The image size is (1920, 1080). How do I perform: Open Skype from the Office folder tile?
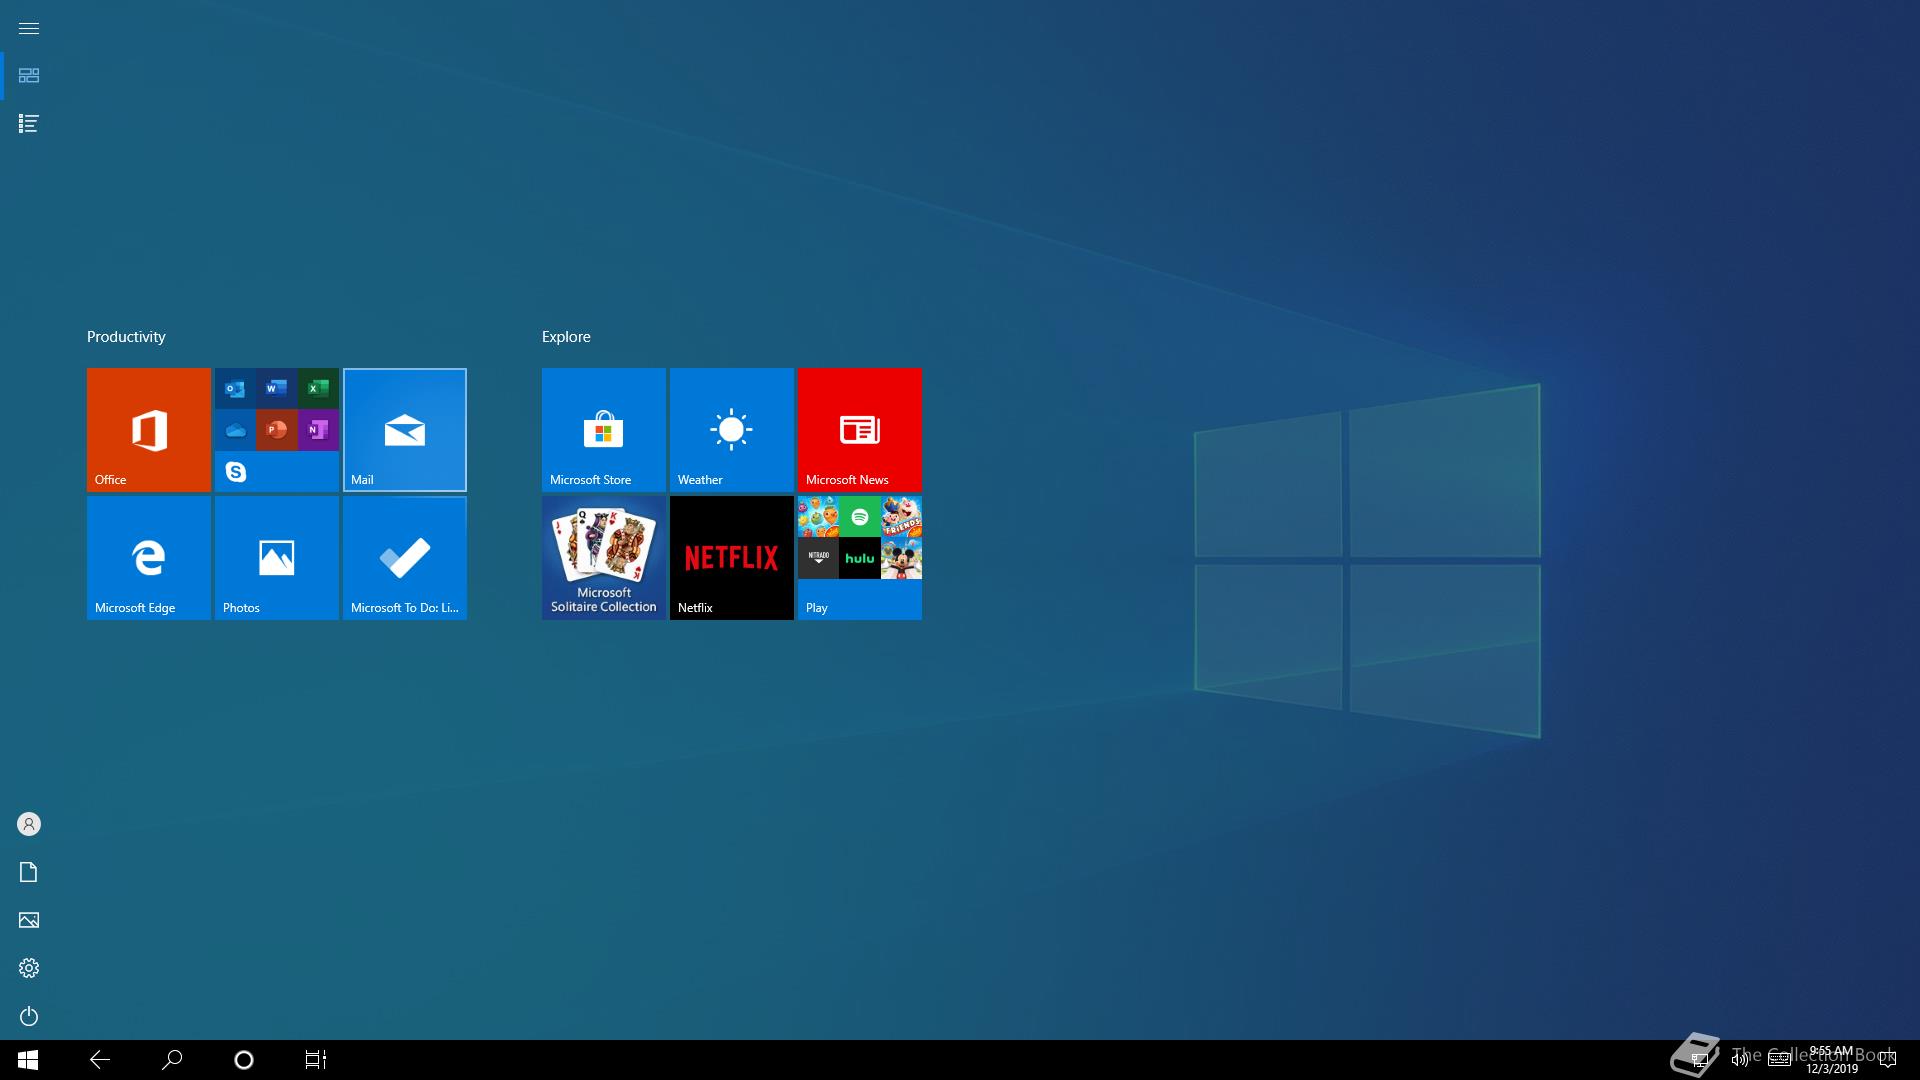point(235,472)
